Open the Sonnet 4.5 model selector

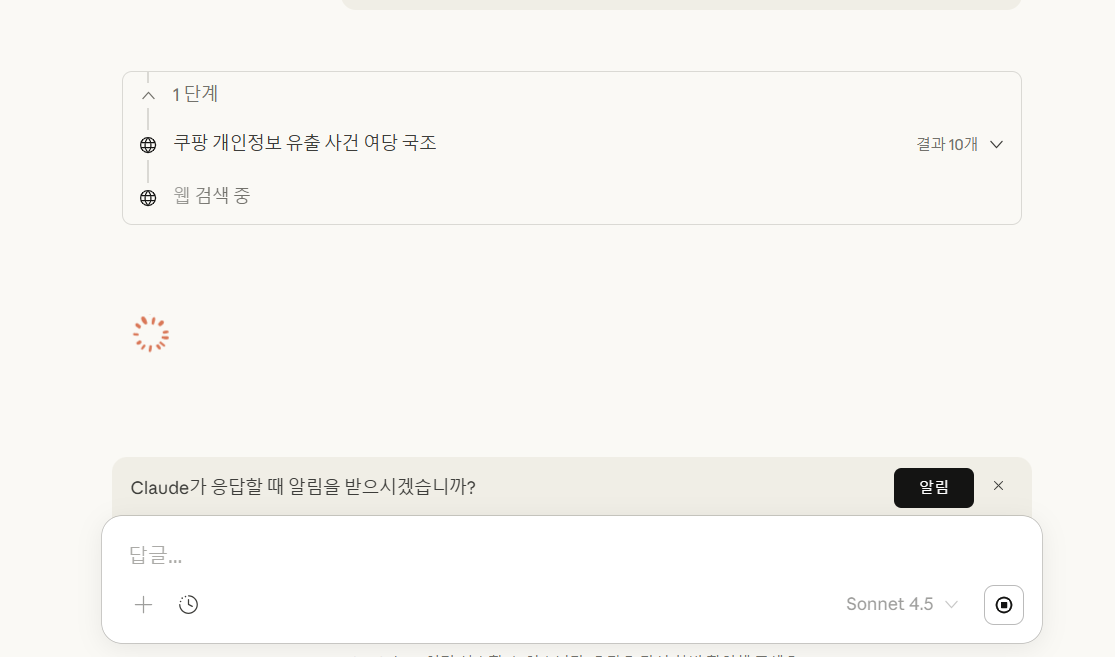tap(890, 604)
